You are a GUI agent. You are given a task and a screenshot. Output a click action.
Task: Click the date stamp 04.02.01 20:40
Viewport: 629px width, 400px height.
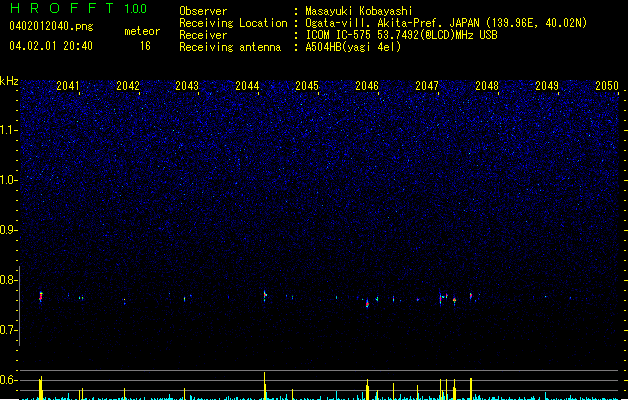51,46
